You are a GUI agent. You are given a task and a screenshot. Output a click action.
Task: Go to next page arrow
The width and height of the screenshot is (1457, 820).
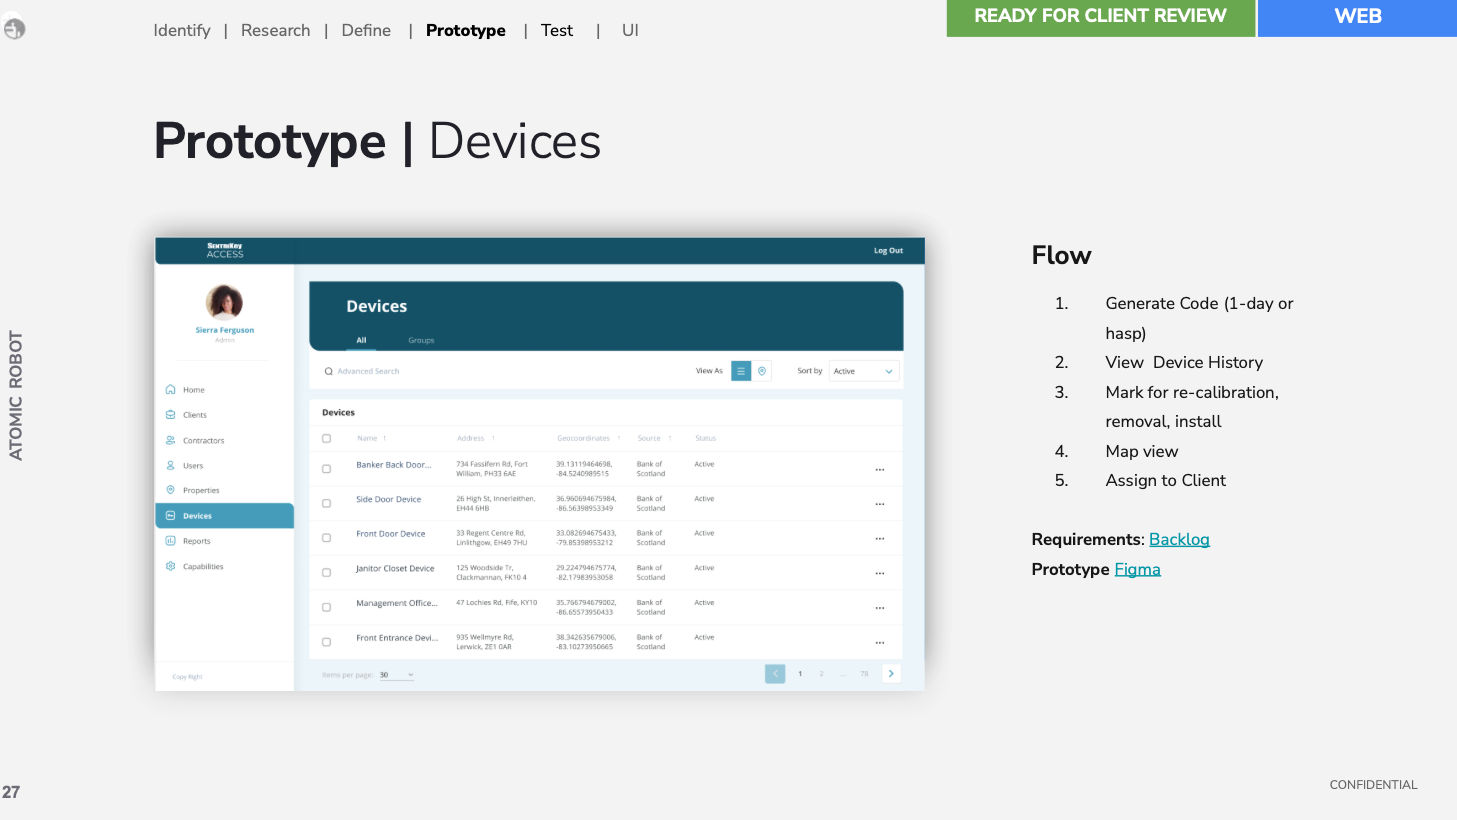tap(891, 674)
